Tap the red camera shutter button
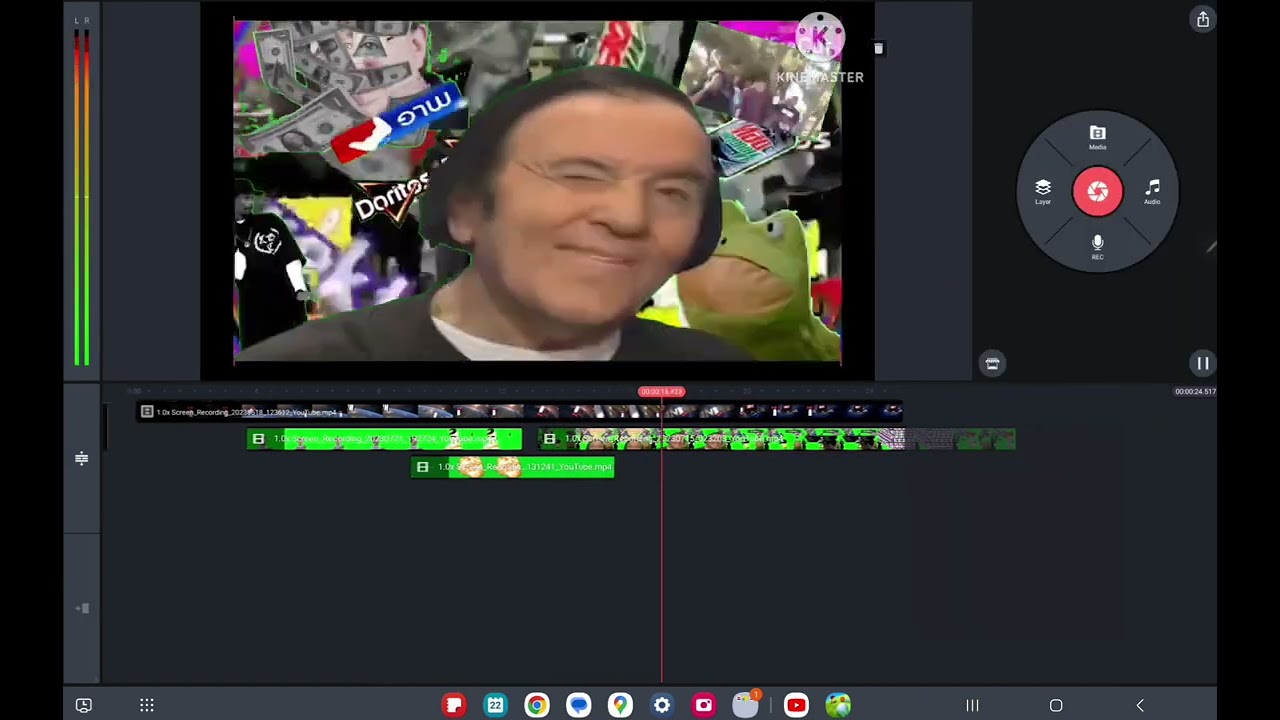The image size is (1280, 720). [x=1097, y=192]
